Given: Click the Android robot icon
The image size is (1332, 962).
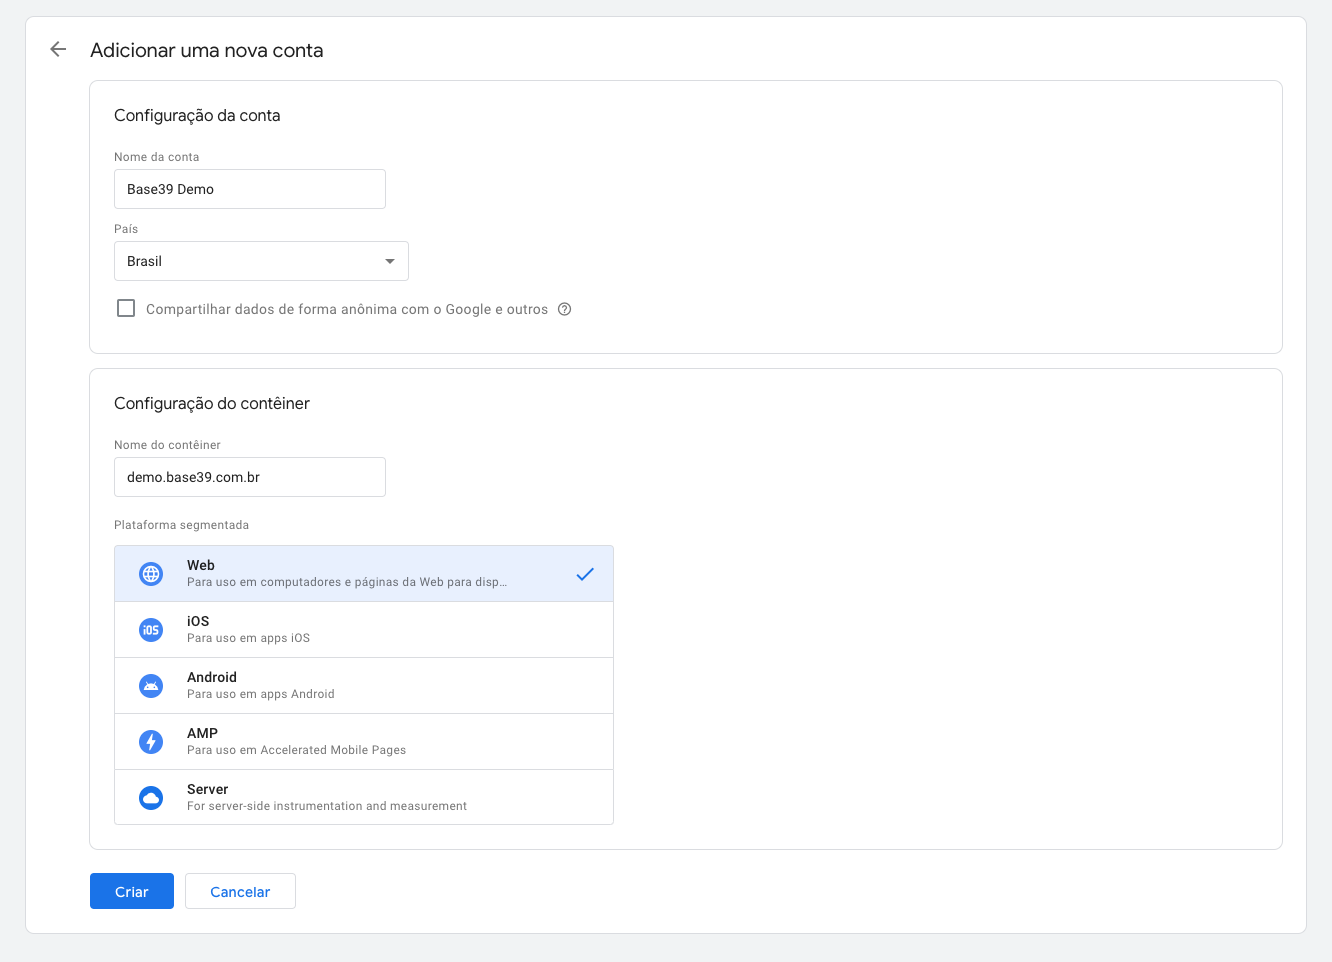Looking at the screenshot, I should [x=151, y=686].
